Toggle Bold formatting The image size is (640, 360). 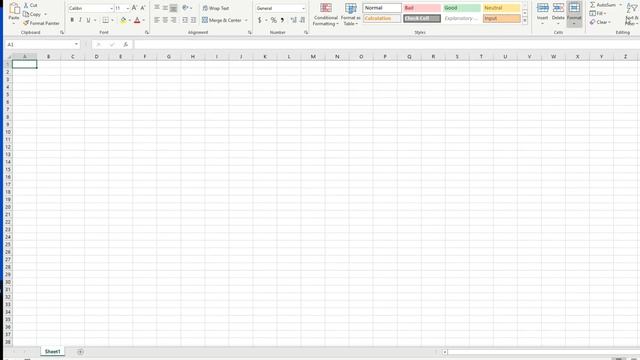click(72, 20)
